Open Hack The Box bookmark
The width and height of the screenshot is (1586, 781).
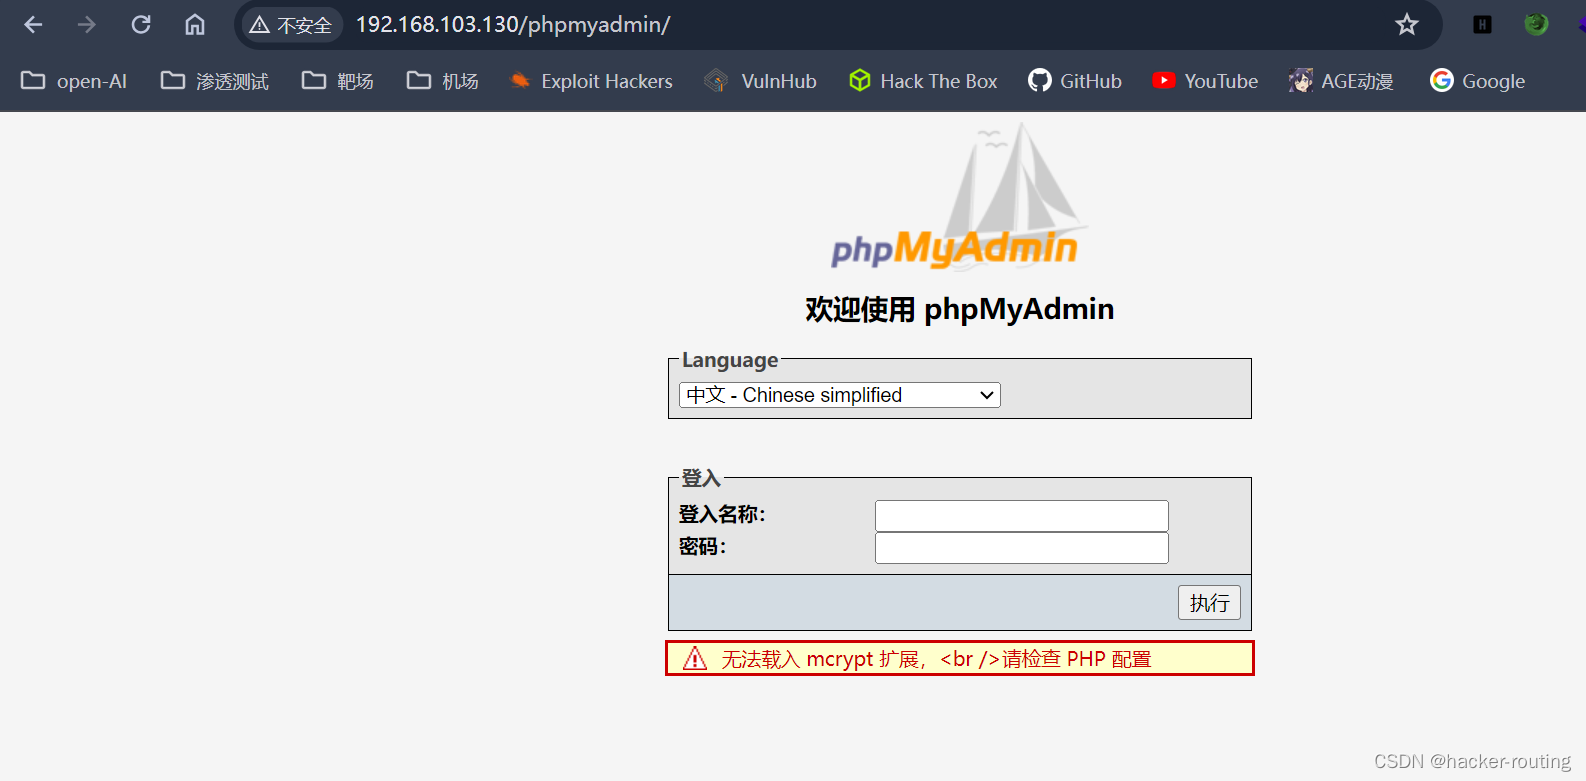coord(923,81)
